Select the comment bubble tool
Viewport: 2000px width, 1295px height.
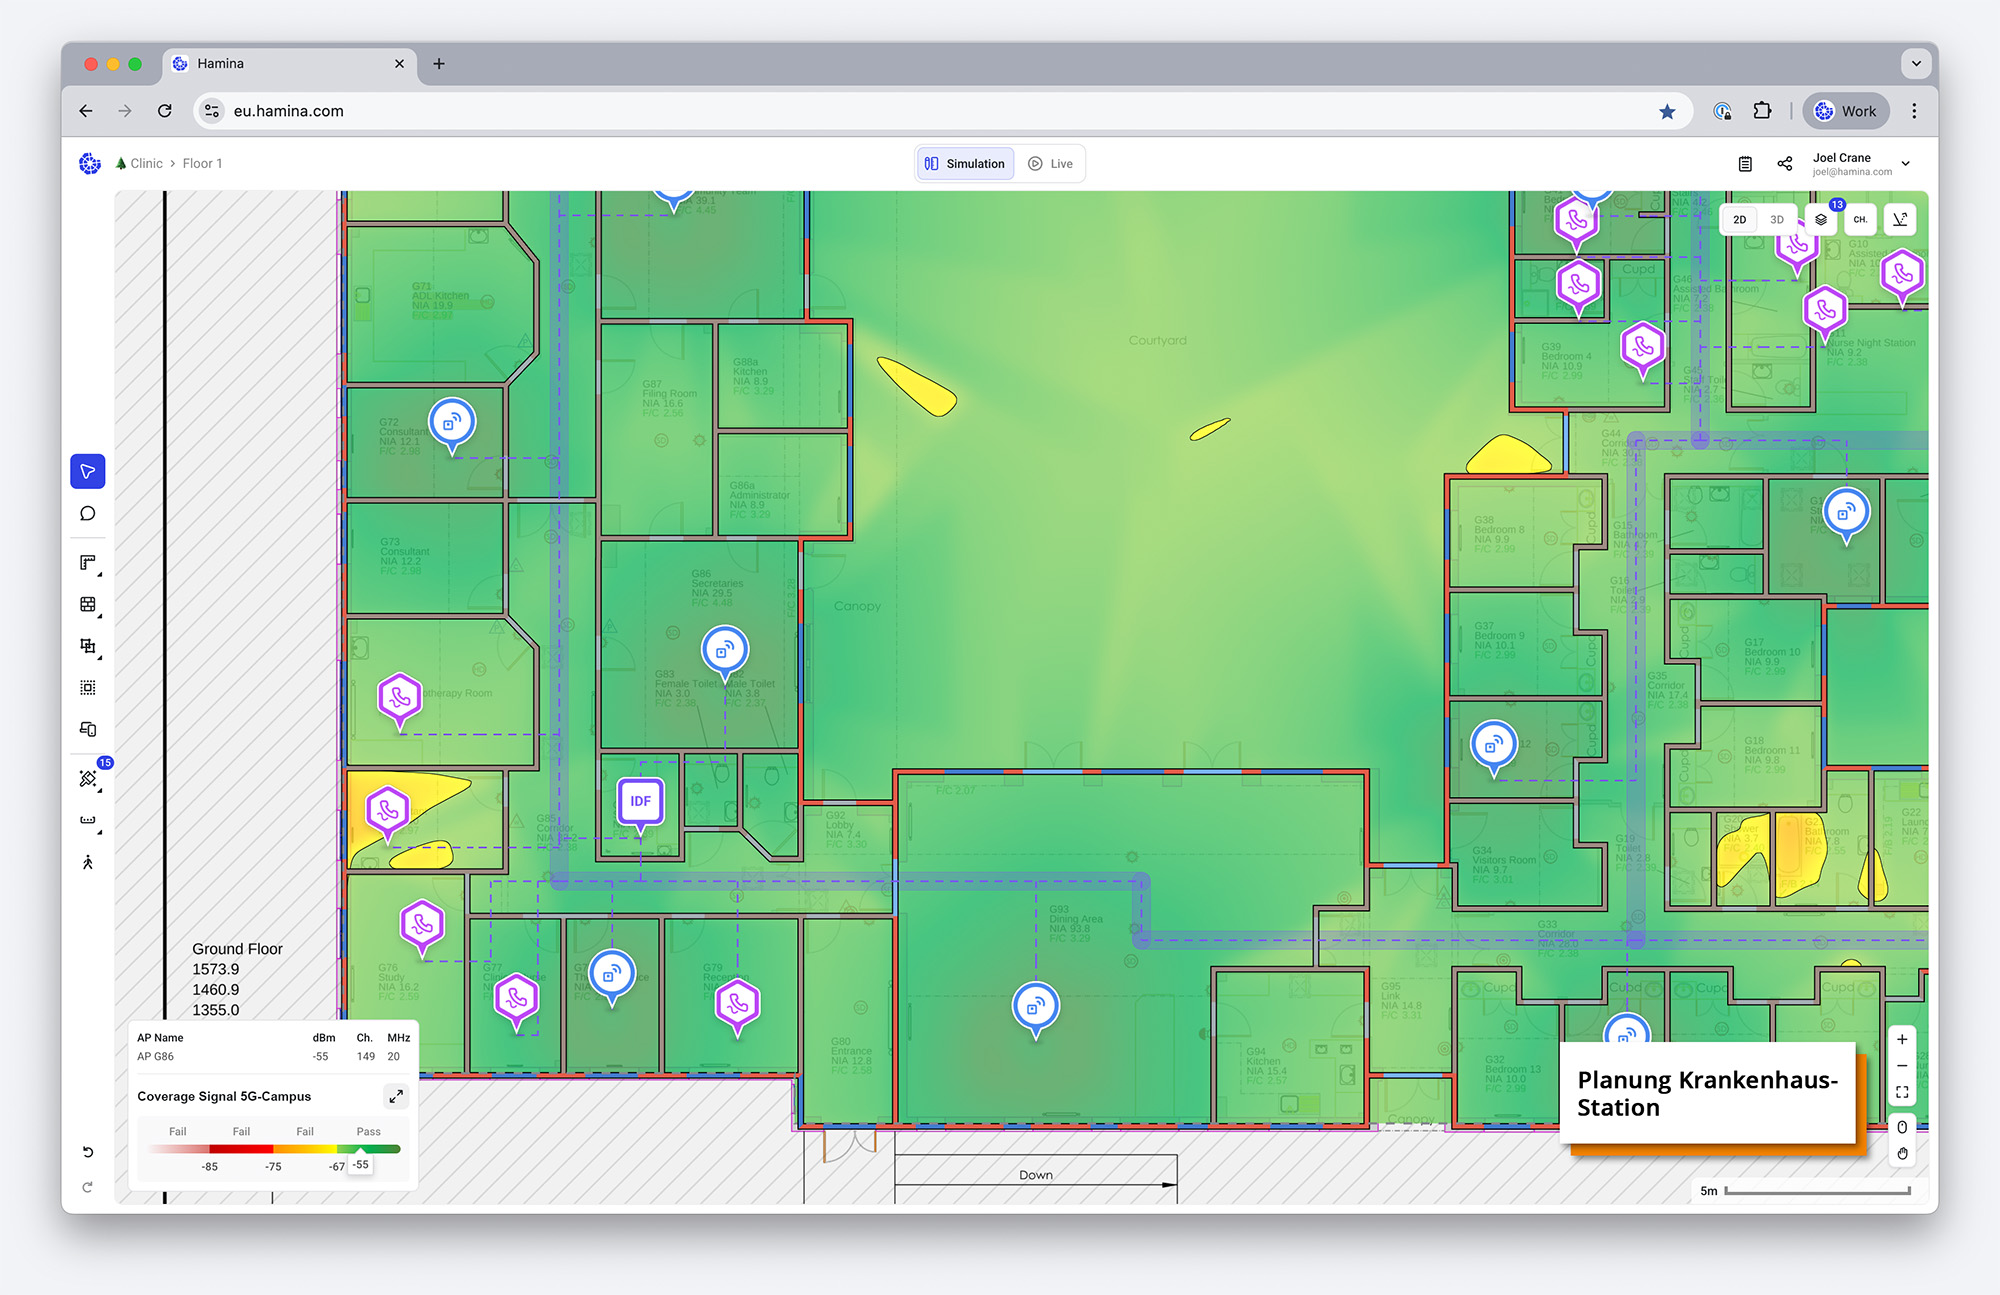click(88, 514)
